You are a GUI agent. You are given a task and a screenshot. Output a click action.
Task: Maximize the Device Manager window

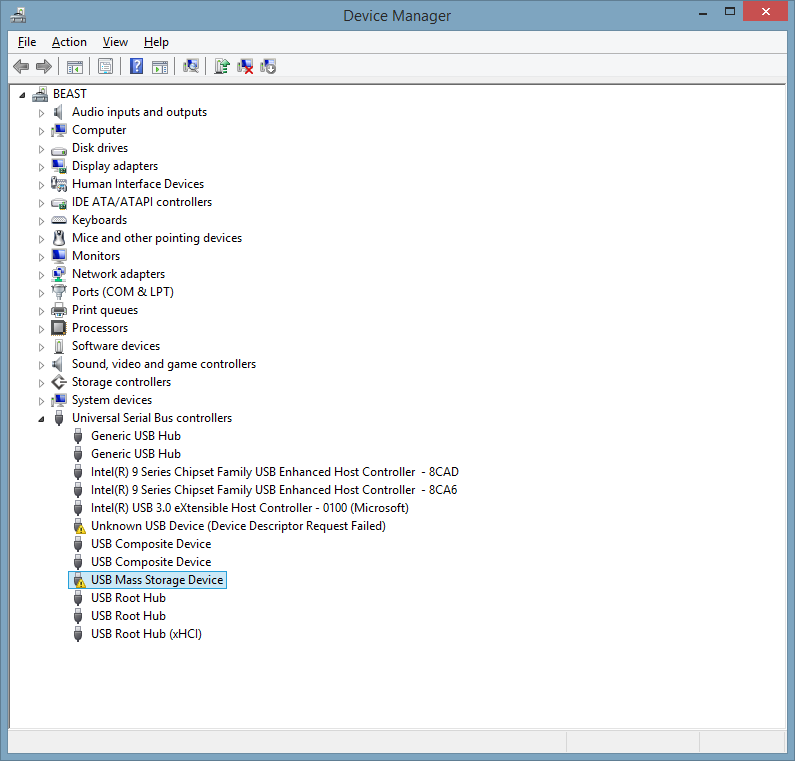[x=730, y=12]
